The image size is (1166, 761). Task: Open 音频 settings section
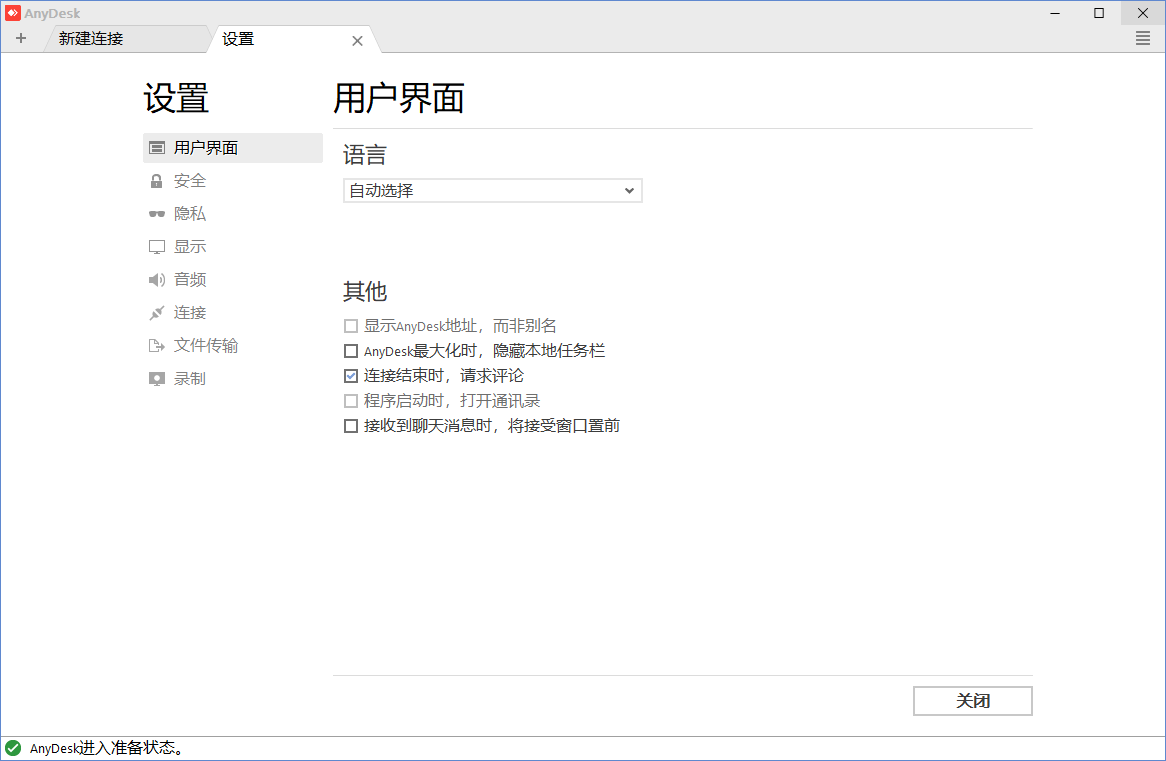232,280
